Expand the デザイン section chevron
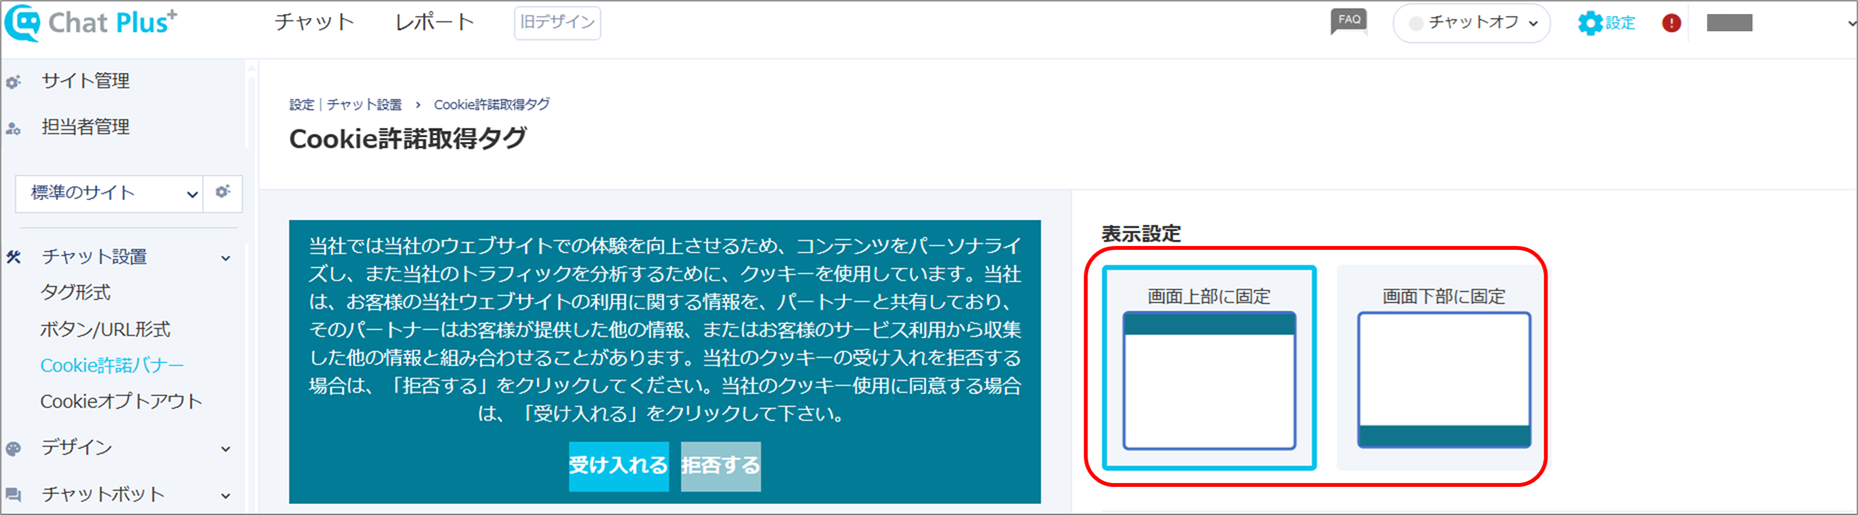1858x515 pixels. [226, 449]
